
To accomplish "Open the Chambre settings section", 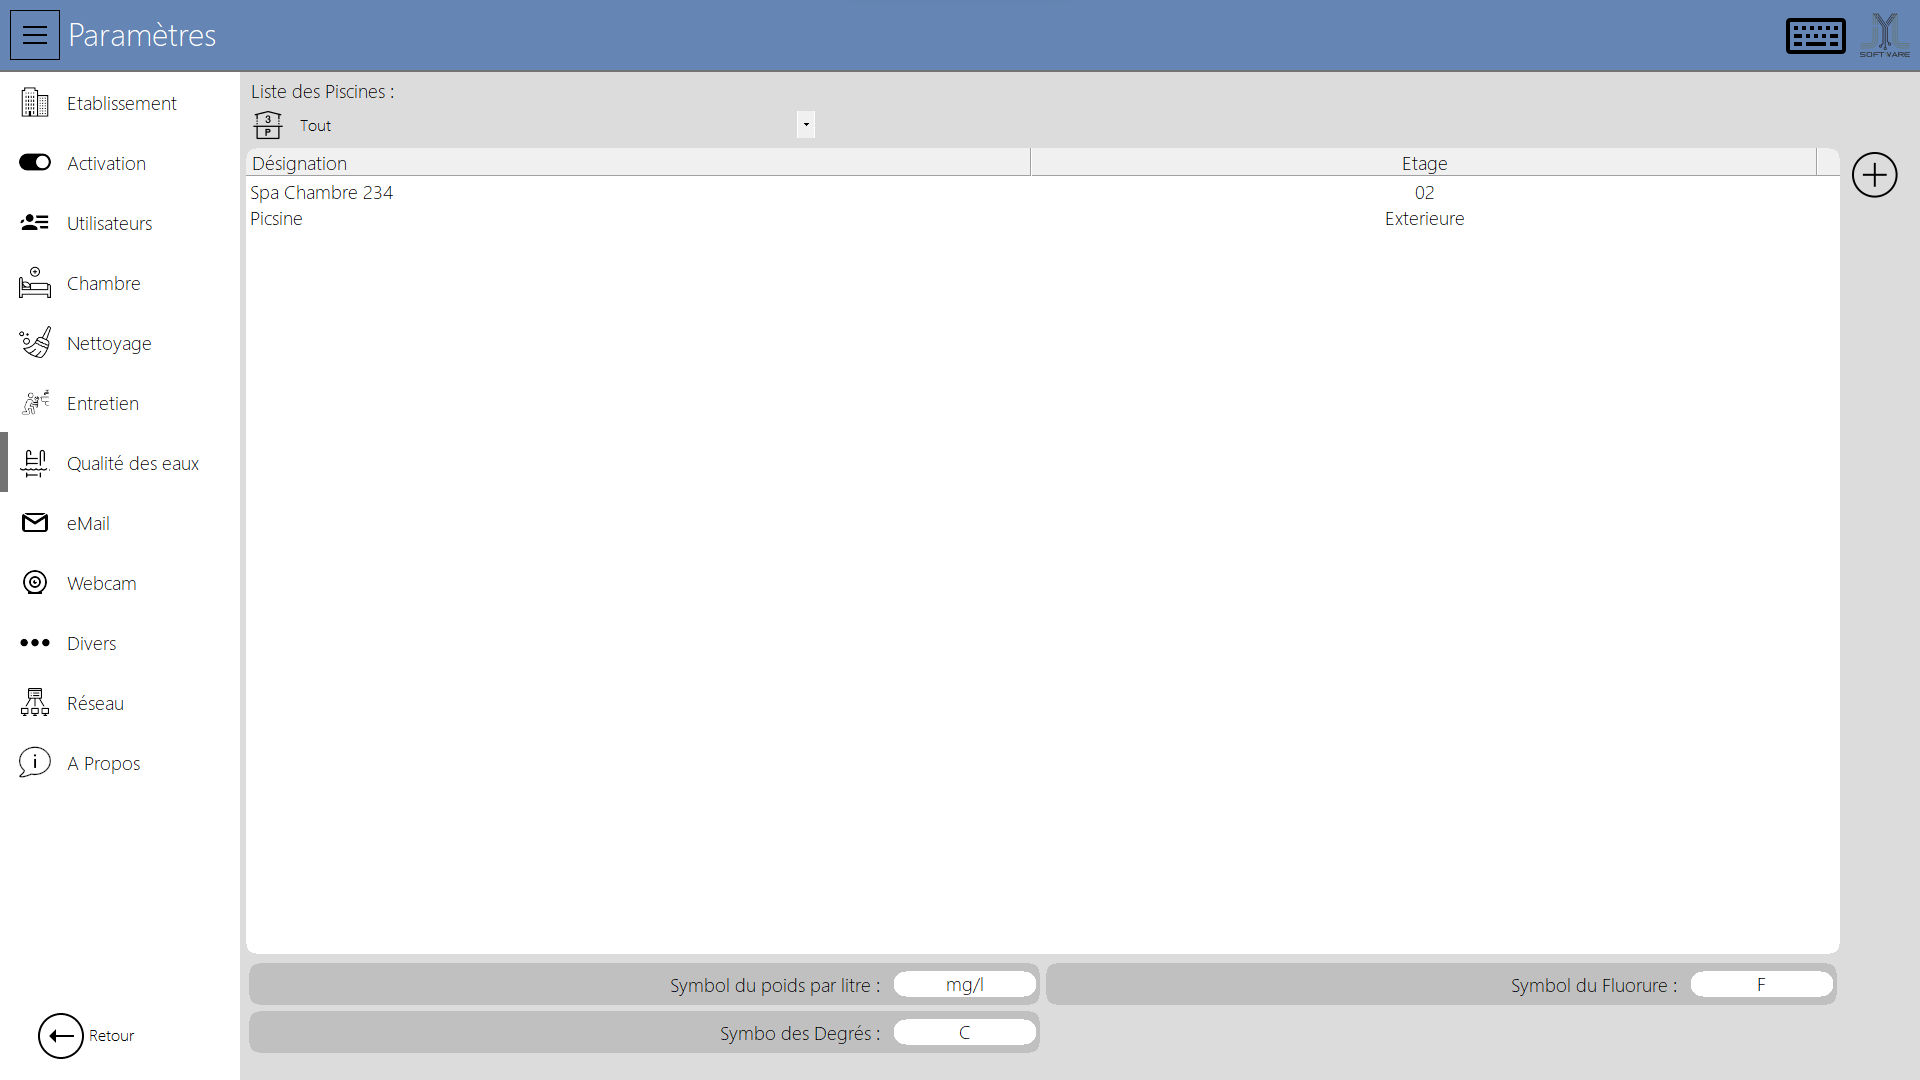I will (x=103, y=283).
